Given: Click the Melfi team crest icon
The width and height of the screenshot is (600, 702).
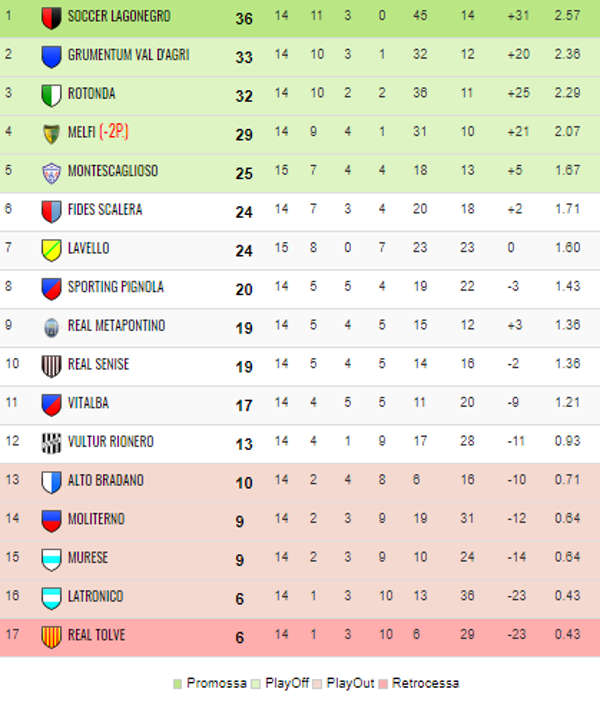Looking at the screenshot, I should click(51, 134).
